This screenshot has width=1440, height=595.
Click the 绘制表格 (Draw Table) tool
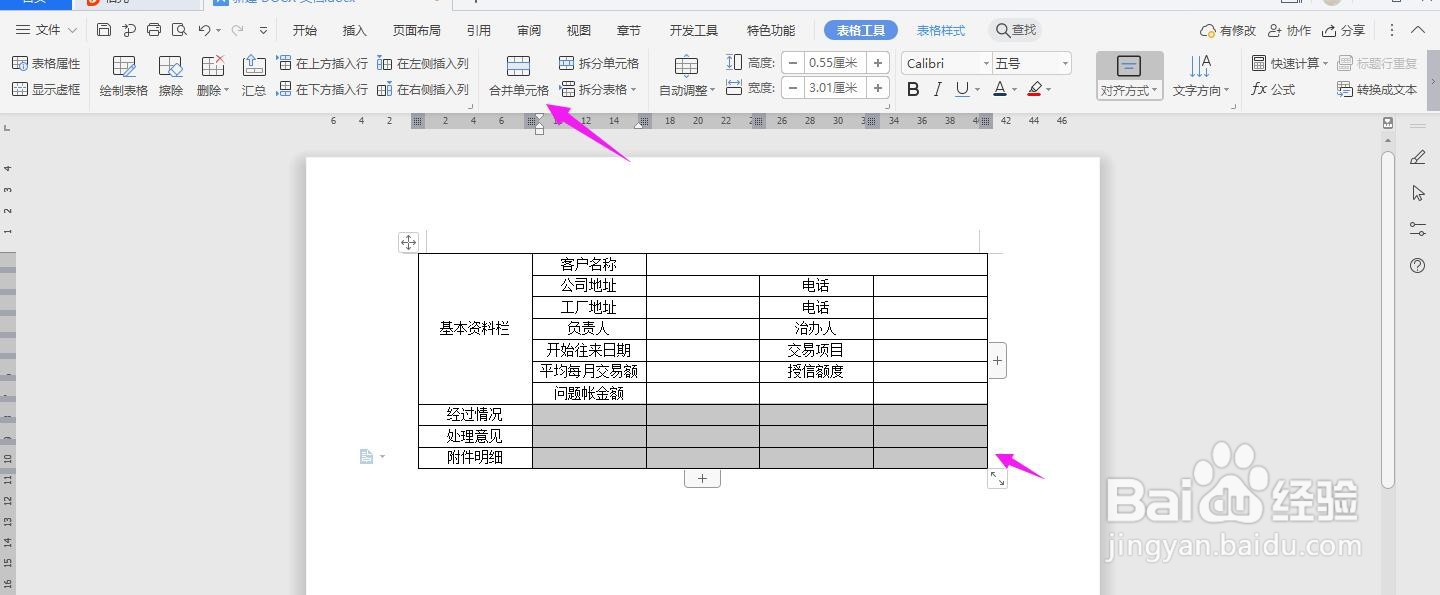click(123, 77)
